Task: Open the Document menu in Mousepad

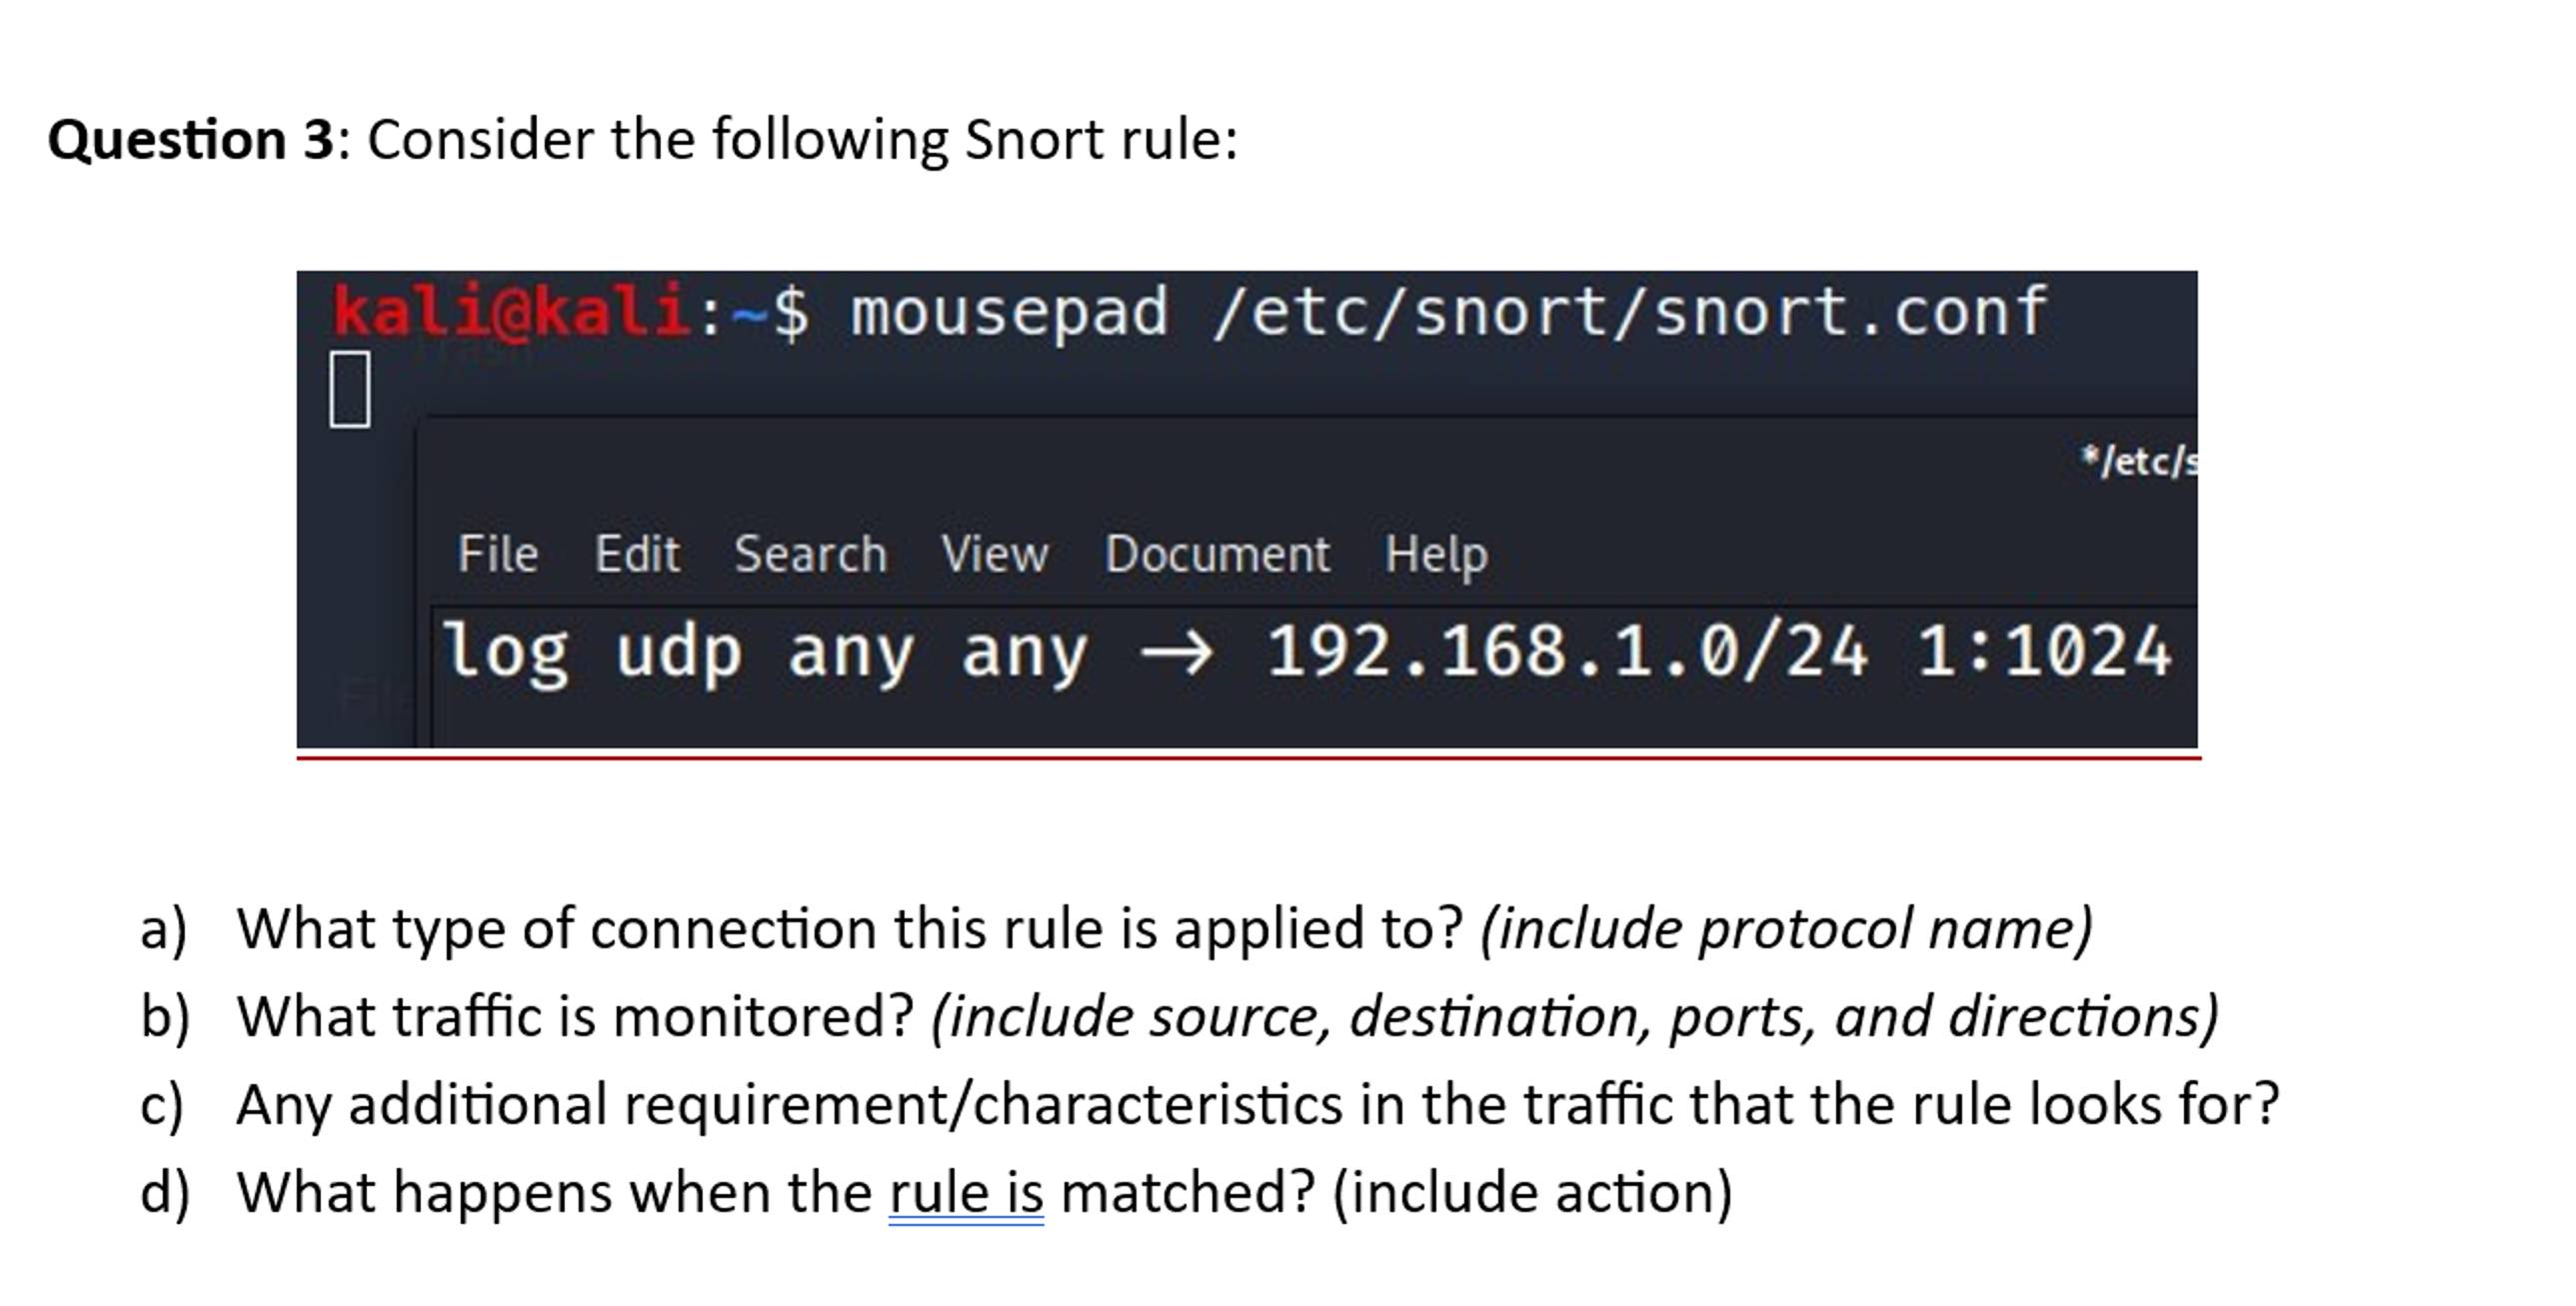Action: click(1219, 553)
